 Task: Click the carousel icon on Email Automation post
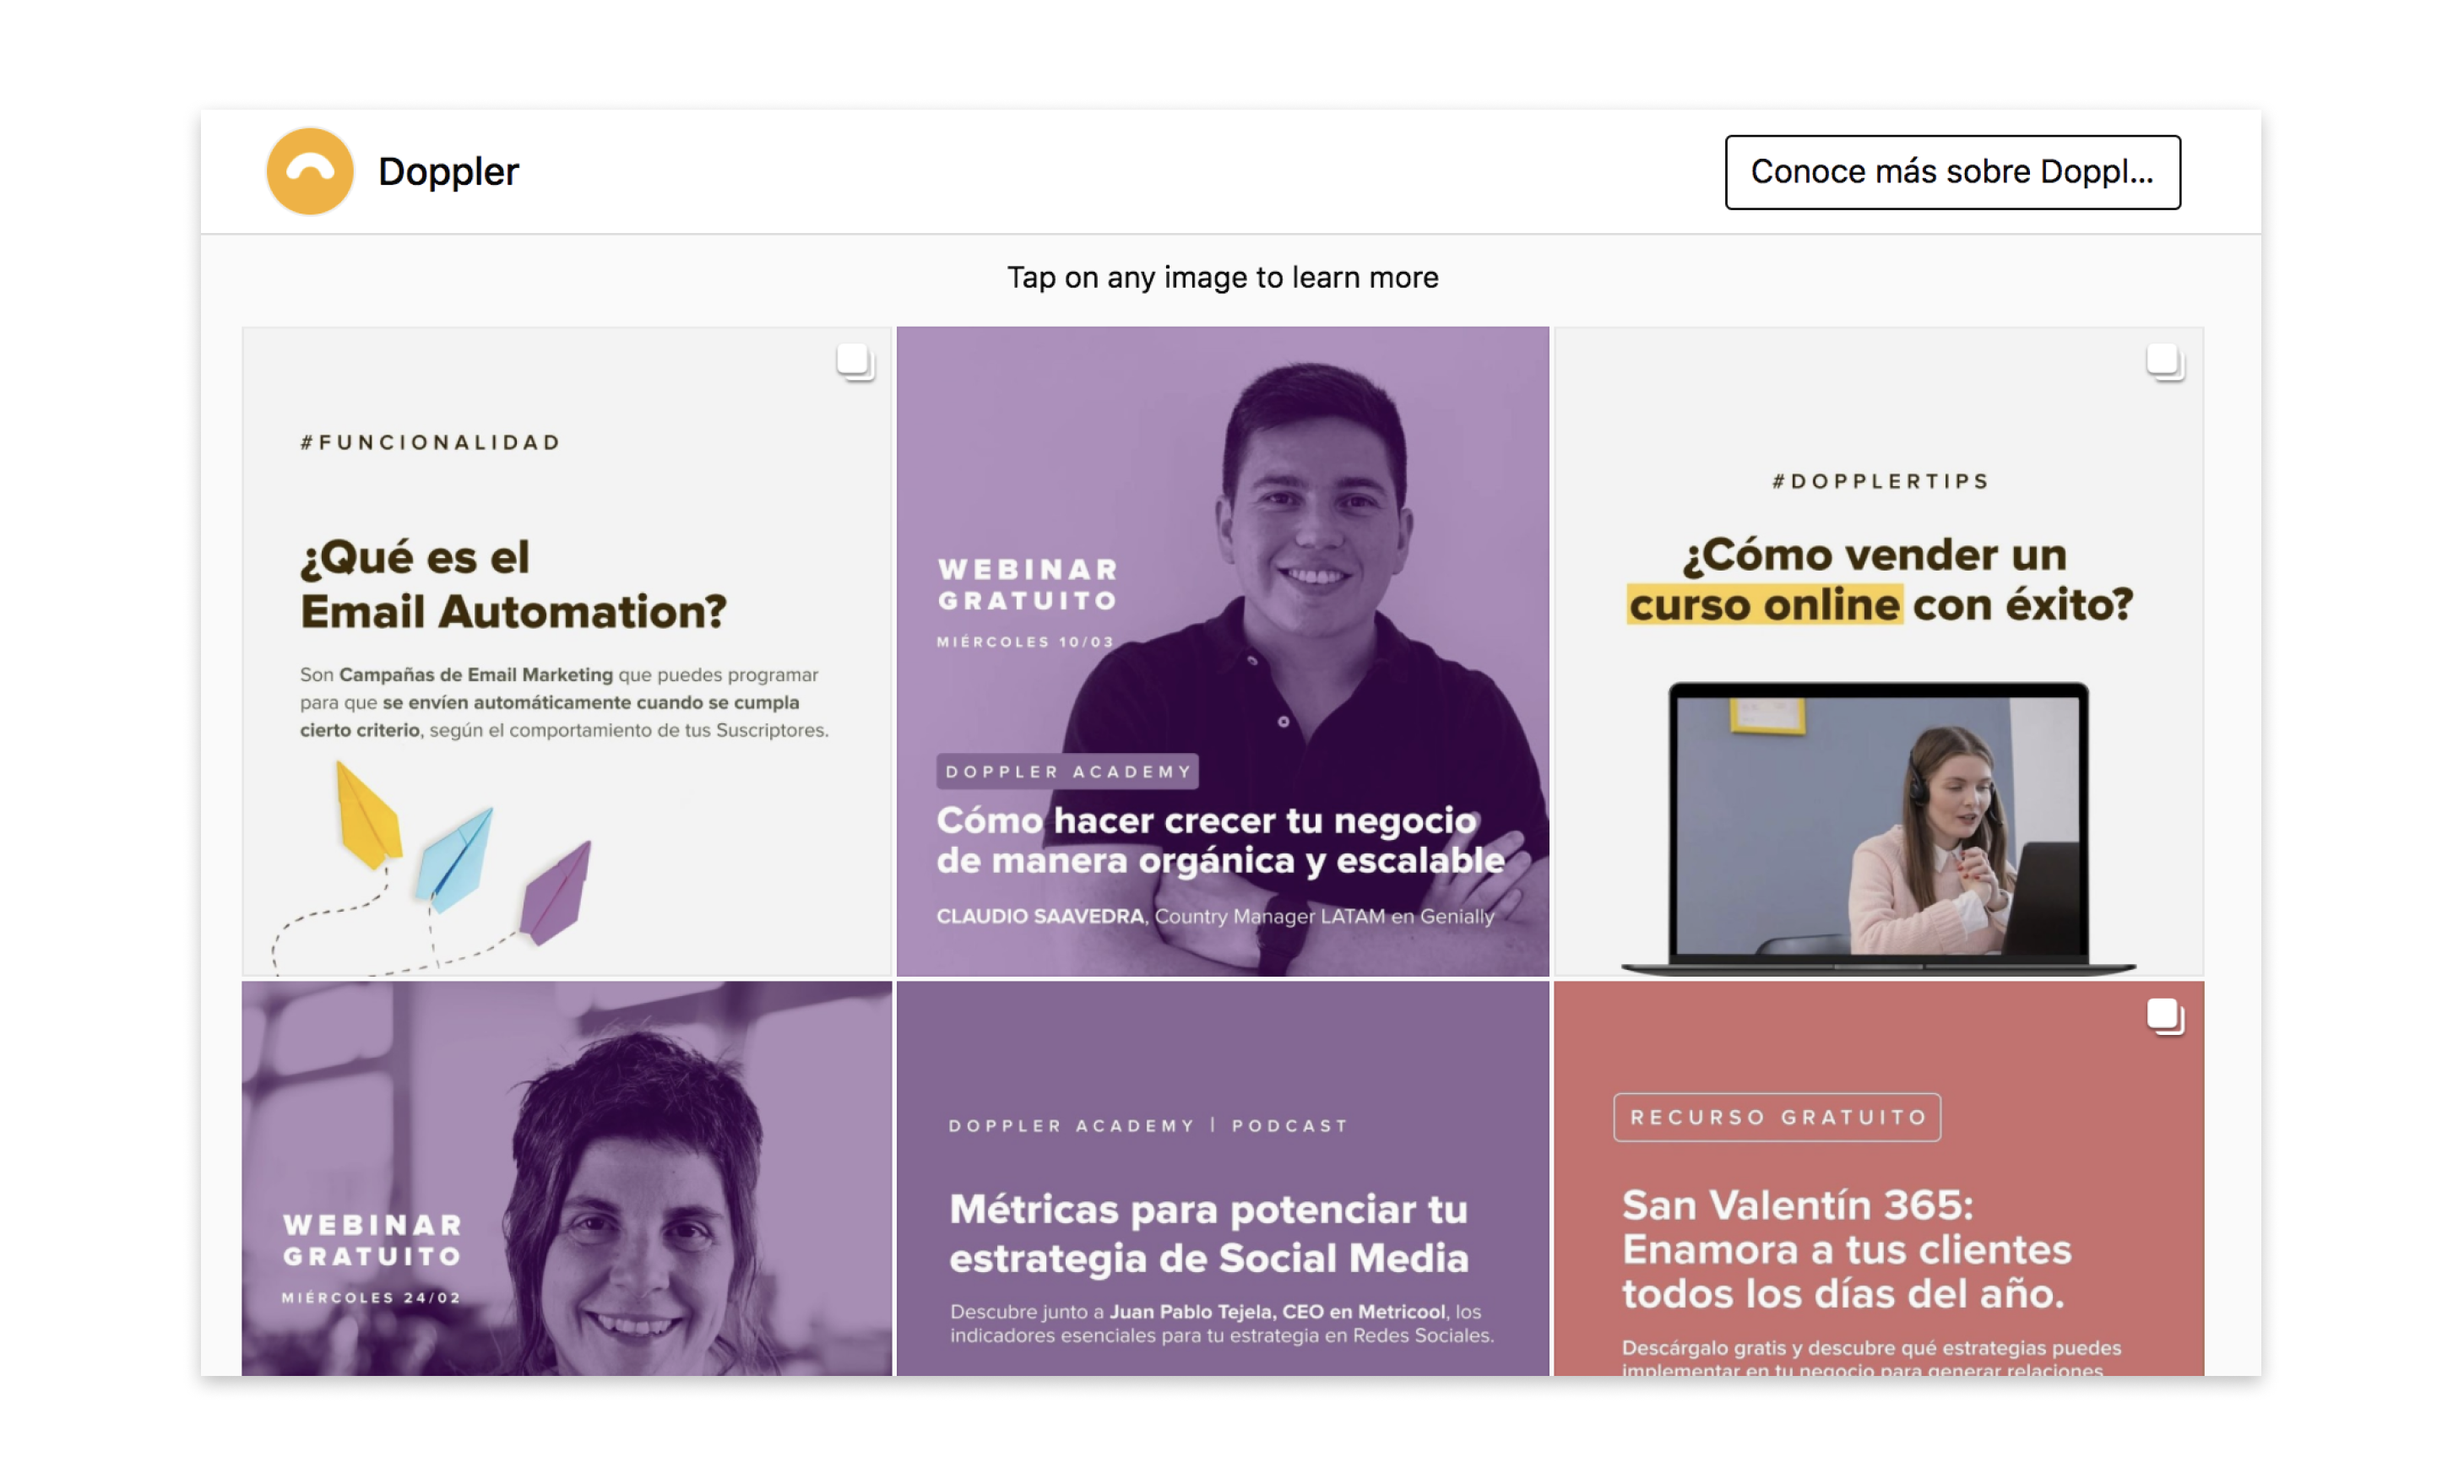pyautogui.click(x=855, y=362)
